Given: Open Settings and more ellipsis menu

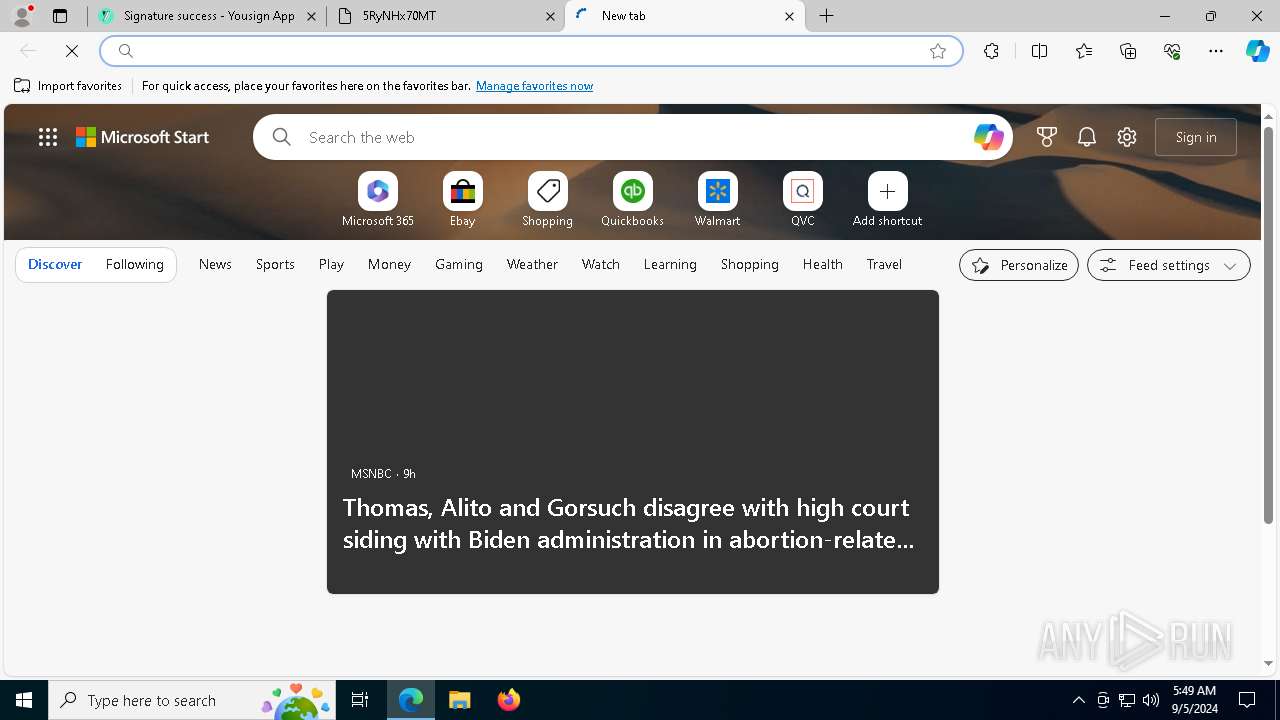Looking at the screenshot, I should (1216, 51).
